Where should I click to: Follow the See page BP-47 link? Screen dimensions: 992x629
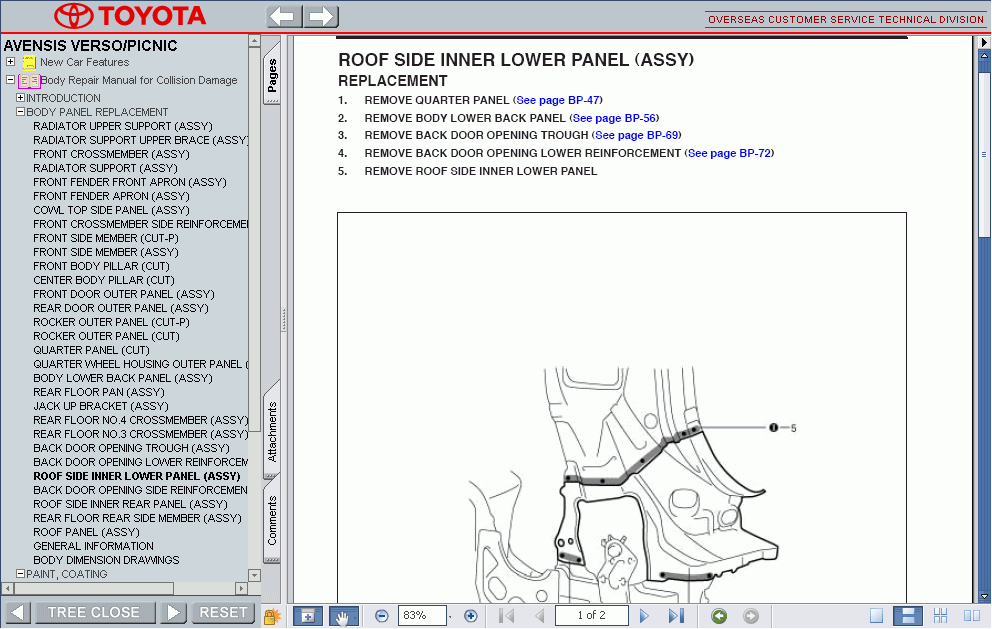[x=558, y=100]
